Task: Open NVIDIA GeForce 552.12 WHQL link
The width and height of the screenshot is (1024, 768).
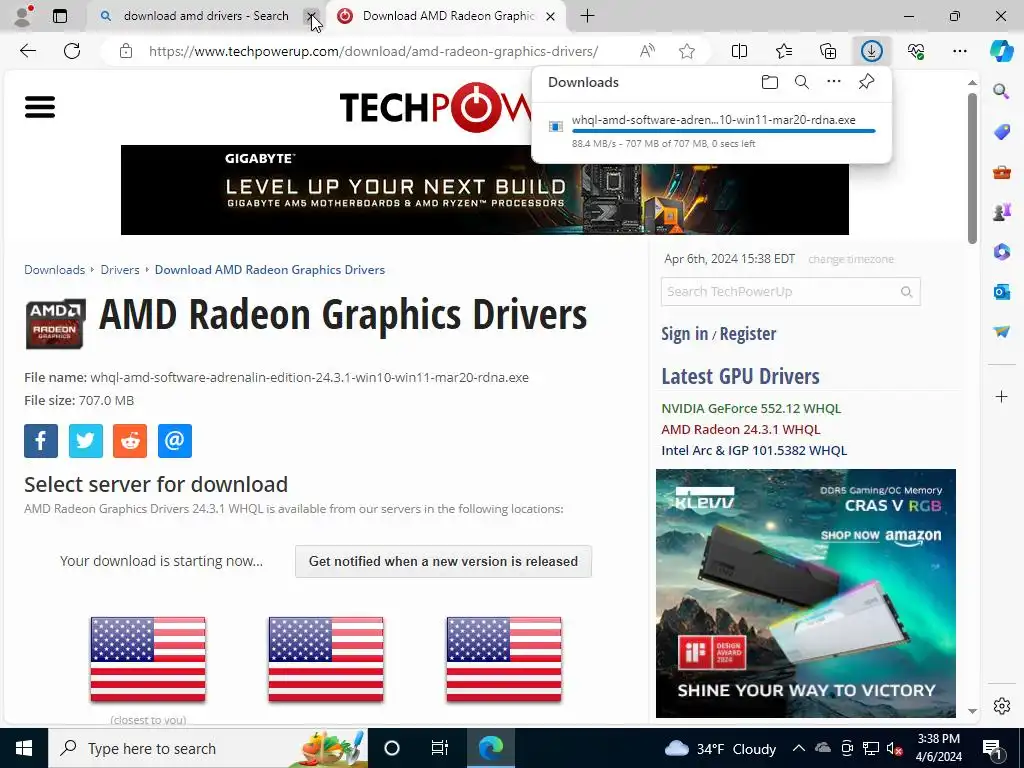Action: (751, 408)
